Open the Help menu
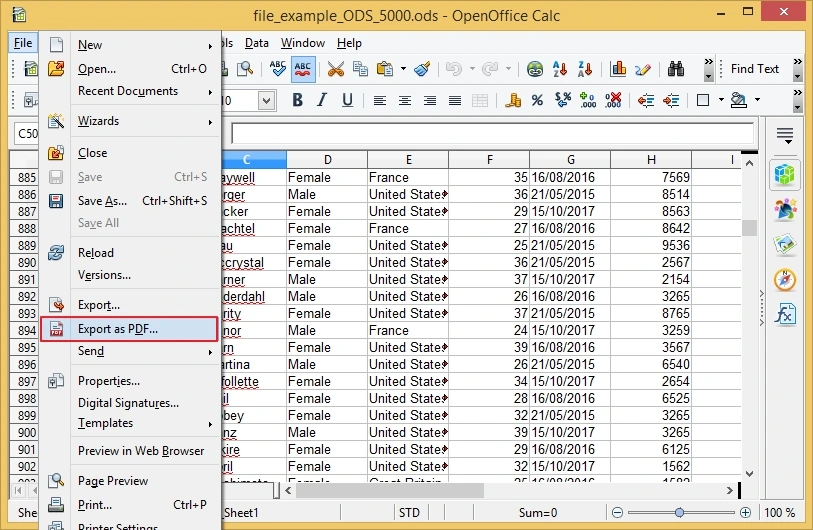Image resolution: width=813 pixels, height=530 pixels. click(349, 43)
